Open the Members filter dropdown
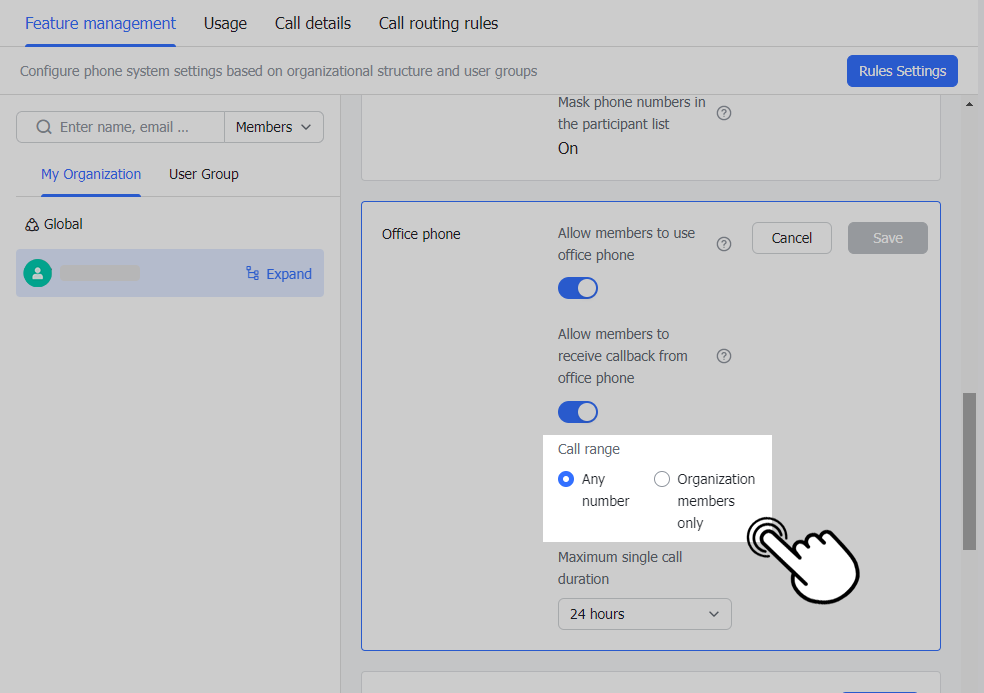984x693 pixels. pyautogui.click(x=273, y=127)
